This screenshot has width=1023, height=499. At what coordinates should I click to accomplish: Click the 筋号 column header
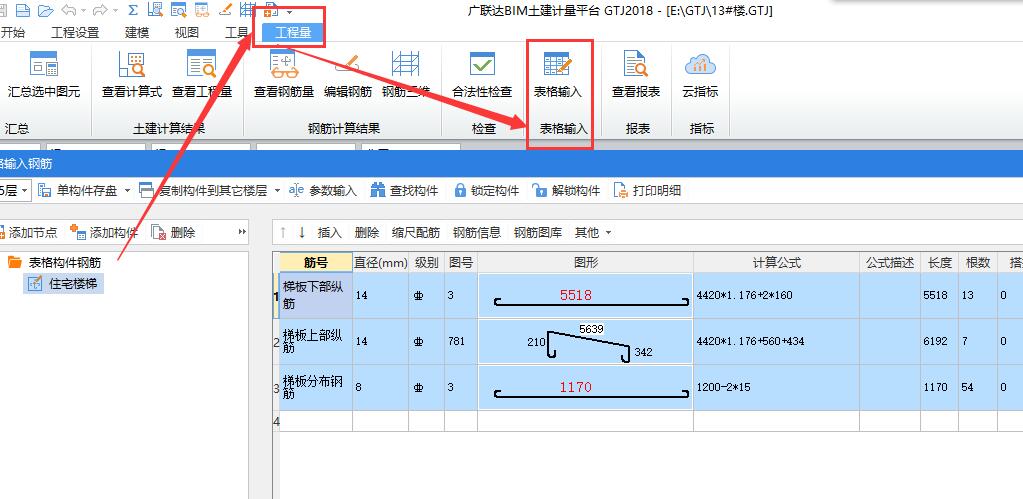click(316, 263)
